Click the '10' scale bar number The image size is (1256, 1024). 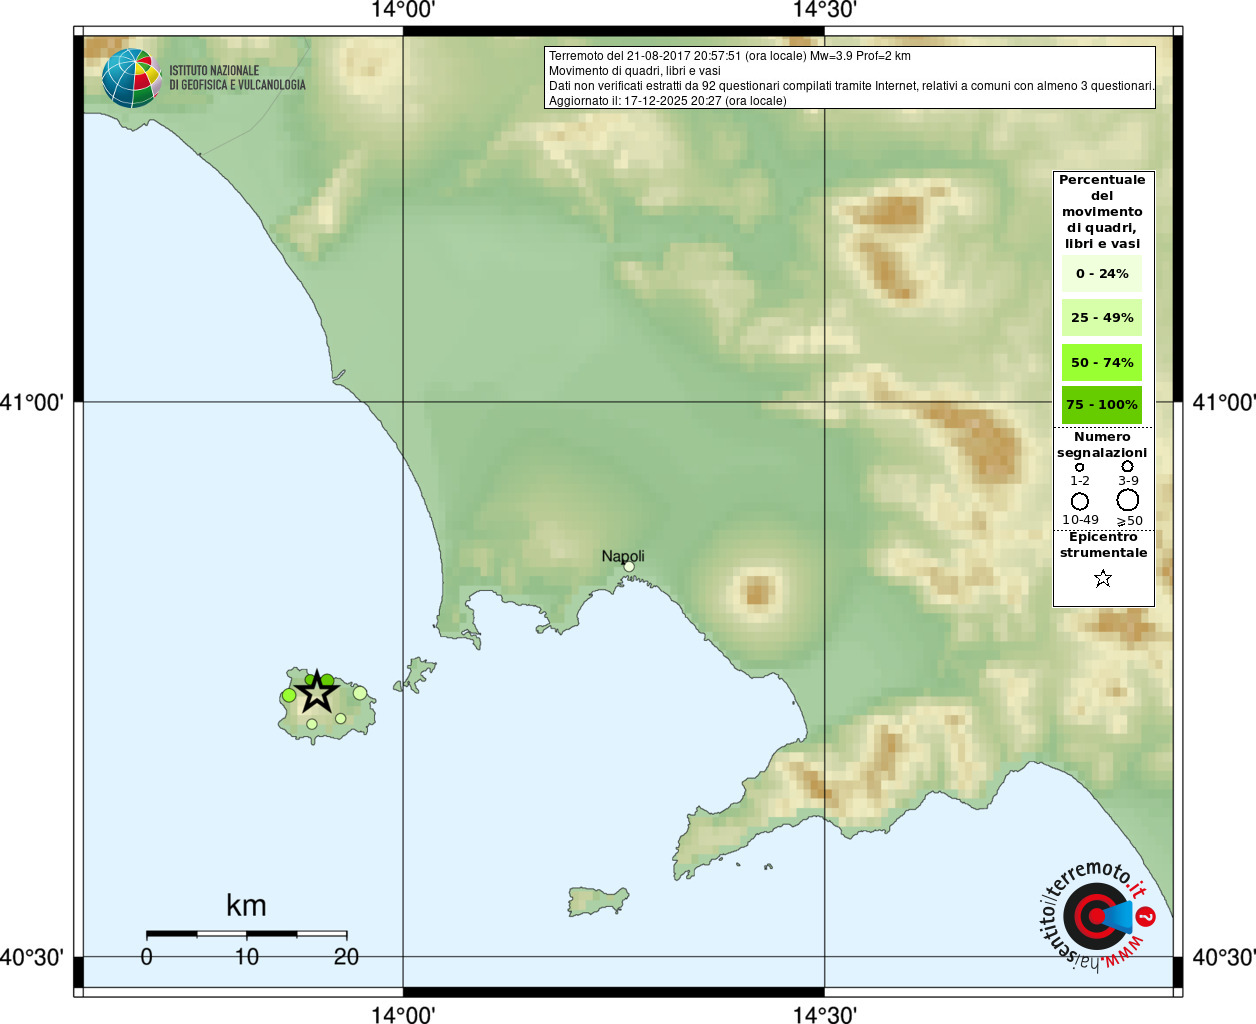click(247, 957)
